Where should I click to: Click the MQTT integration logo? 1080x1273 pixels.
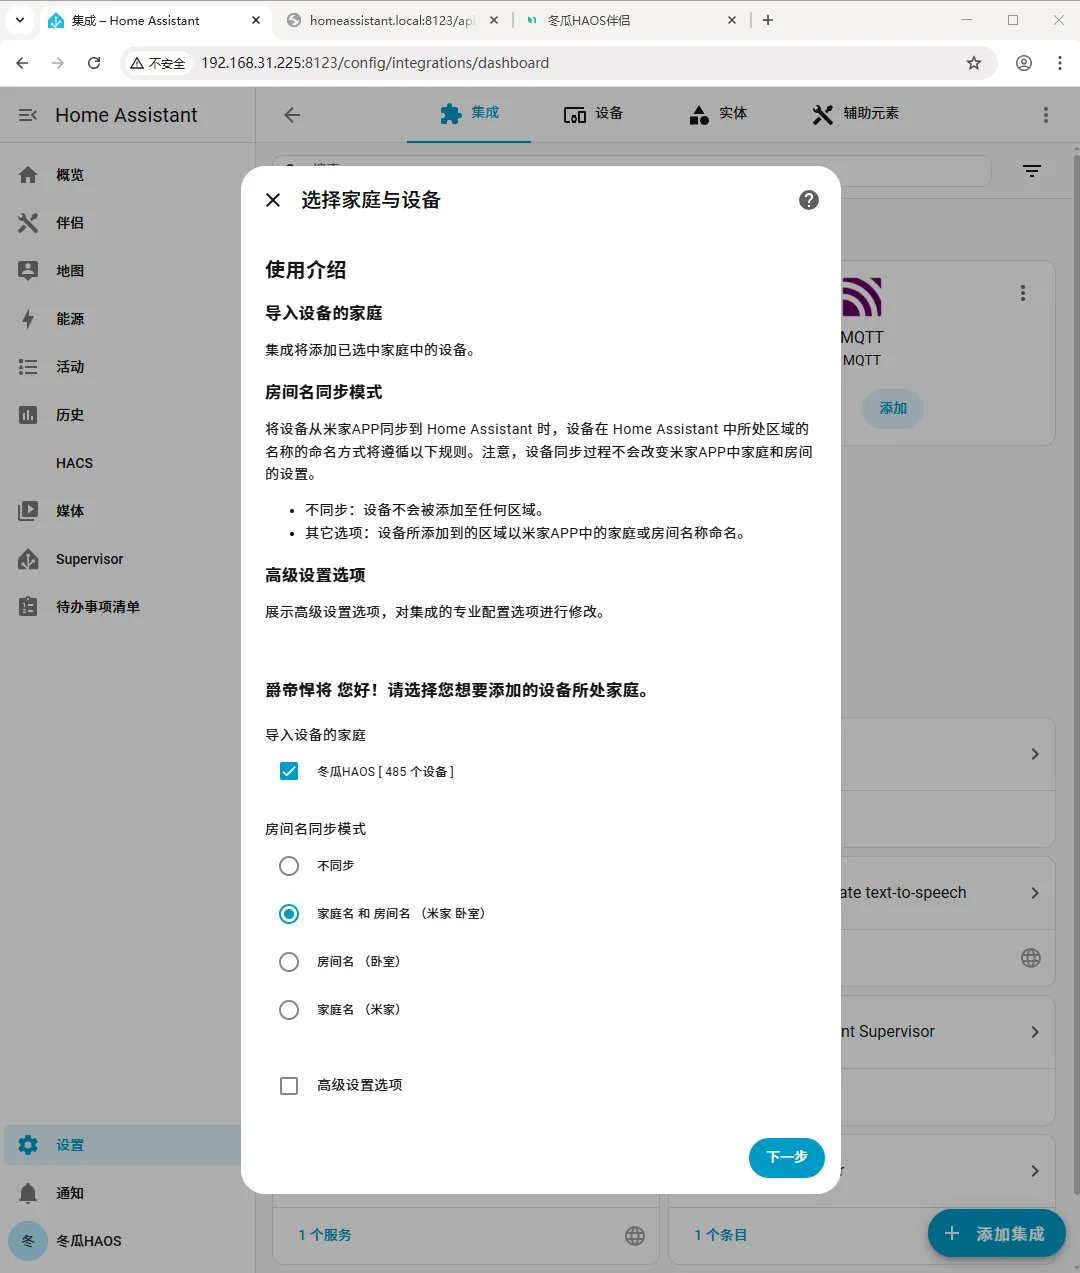pos(862,297)
